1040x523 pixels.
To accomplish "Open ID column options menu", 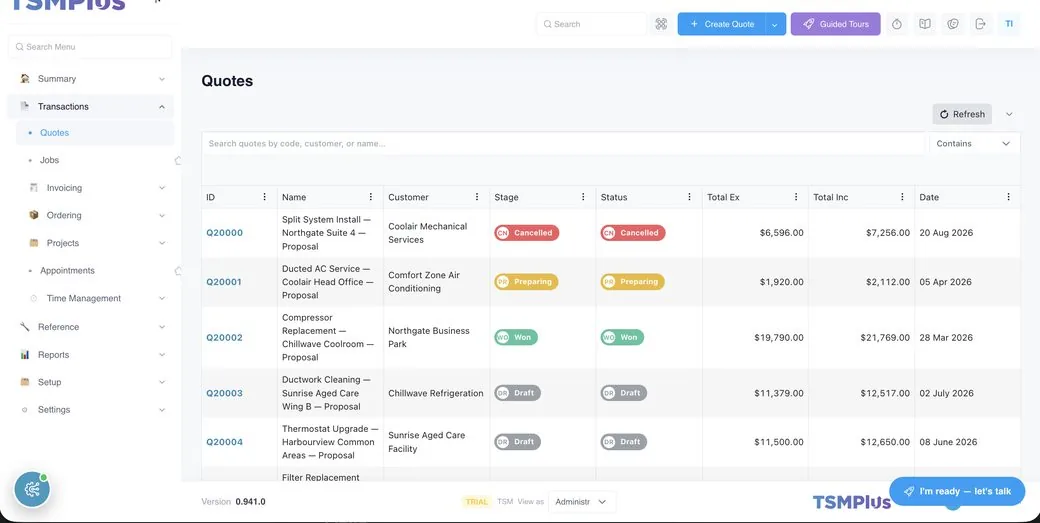I will pos(265,197).
